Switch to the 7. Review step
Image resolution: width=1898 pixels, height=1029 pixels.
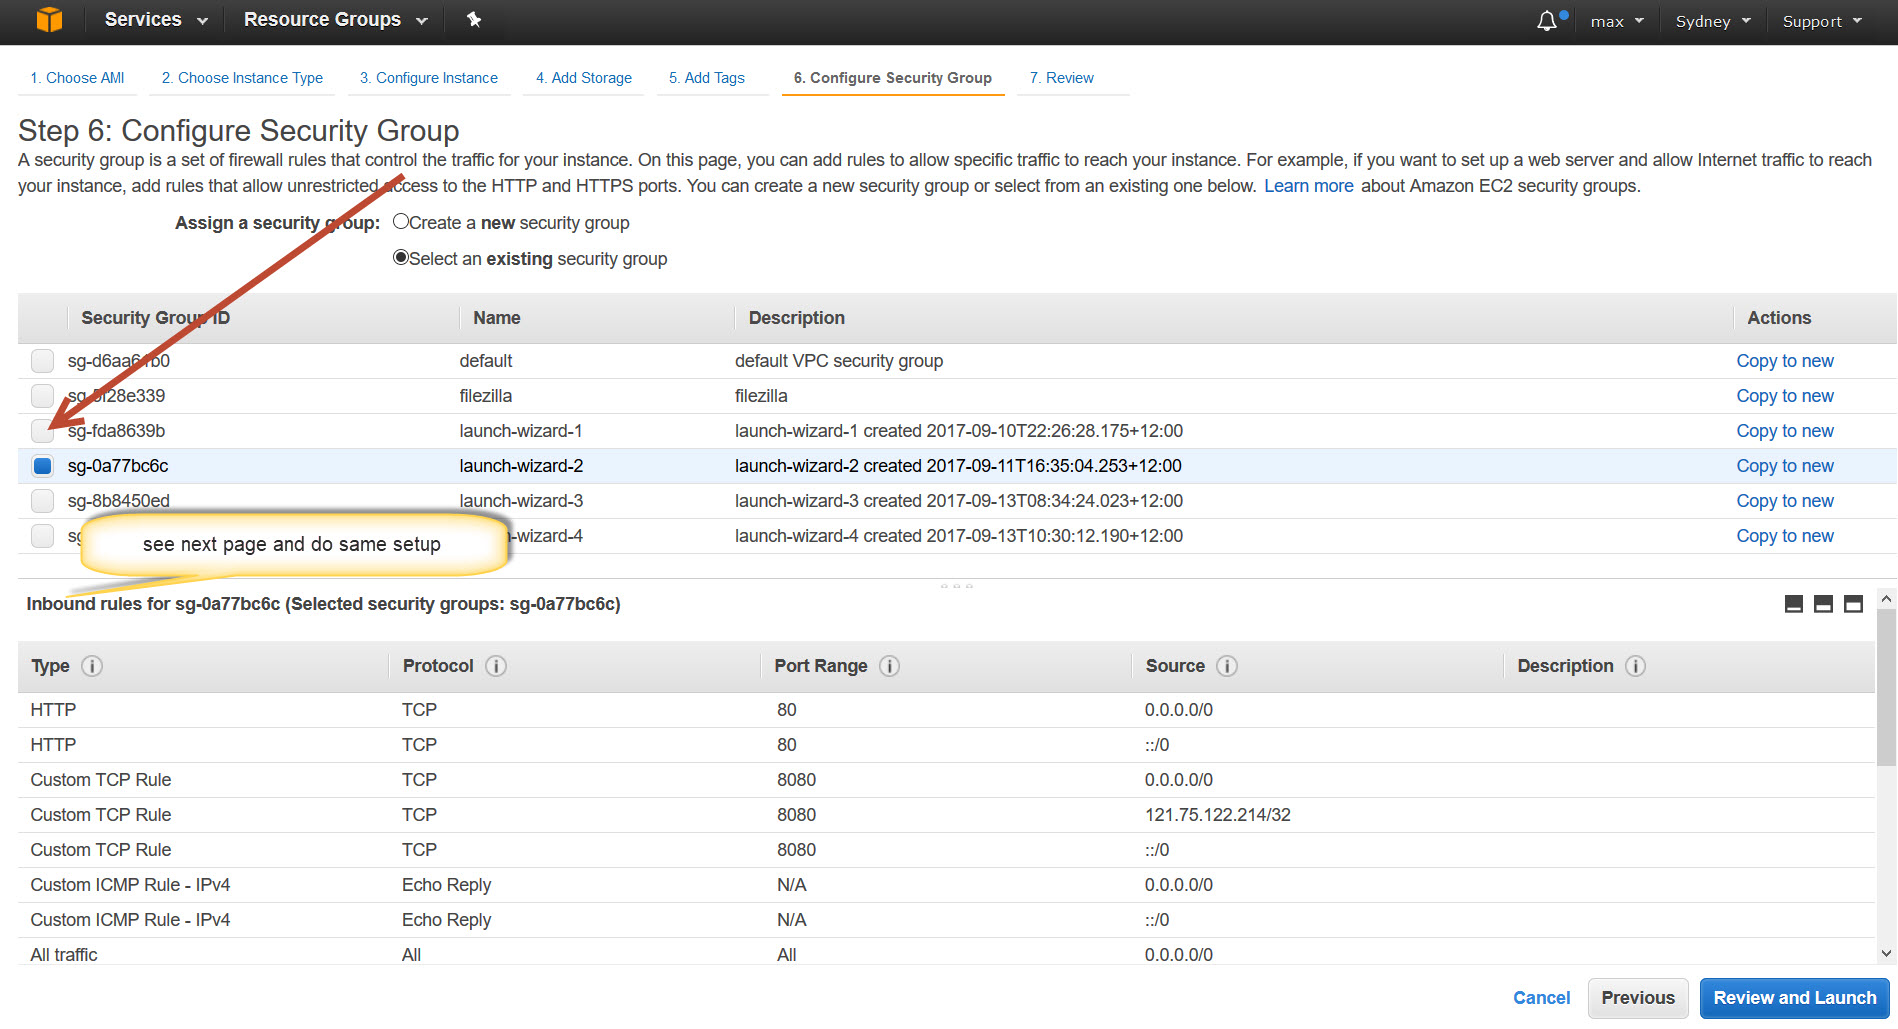point(1061,78)
